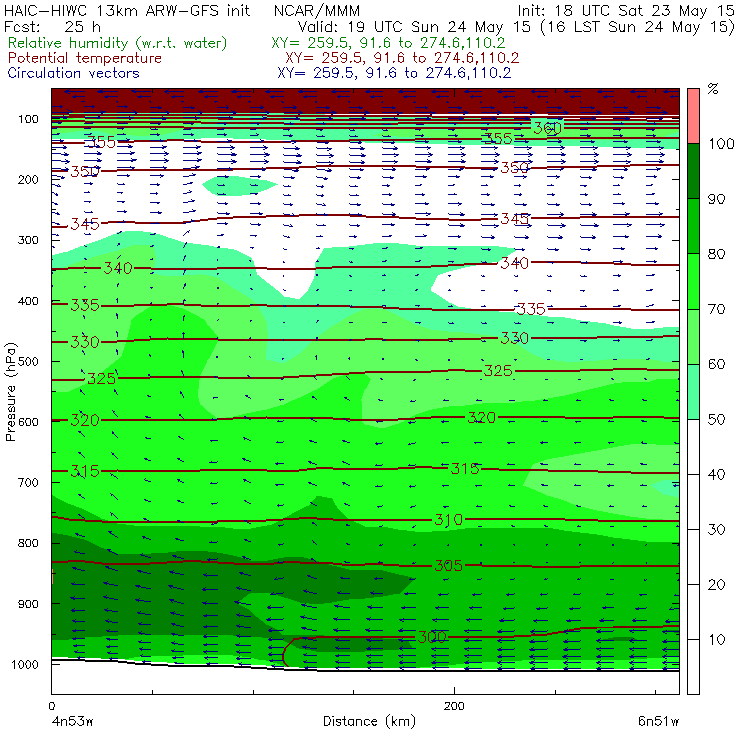Click the 'Valid: 19 UTC Sun 24 May 15' text
740x740 pixels.
point(414,26)
